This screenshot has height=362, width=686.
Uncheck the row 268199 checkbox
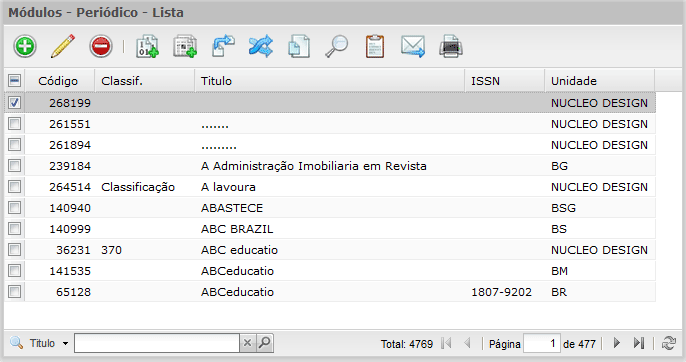click(14, 102)
